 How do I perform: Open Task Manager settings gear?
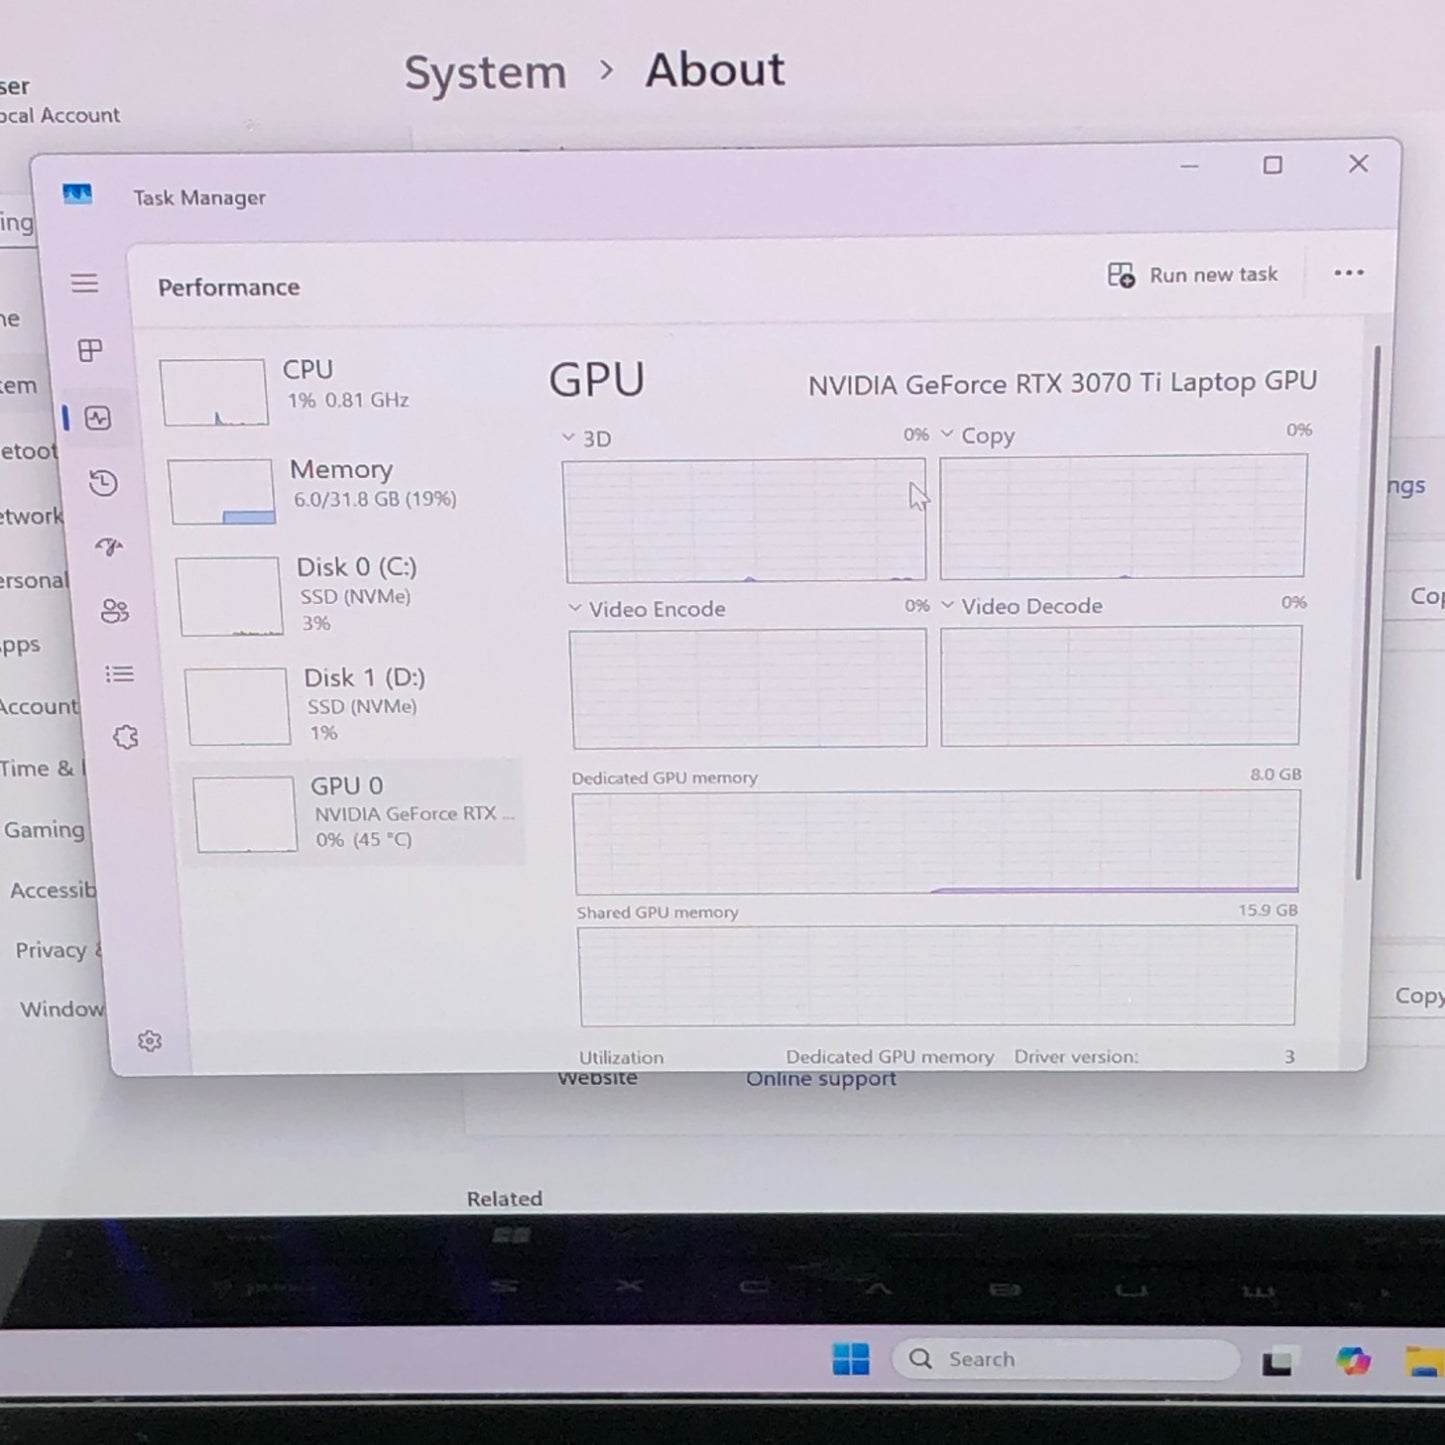point(150,1041)
